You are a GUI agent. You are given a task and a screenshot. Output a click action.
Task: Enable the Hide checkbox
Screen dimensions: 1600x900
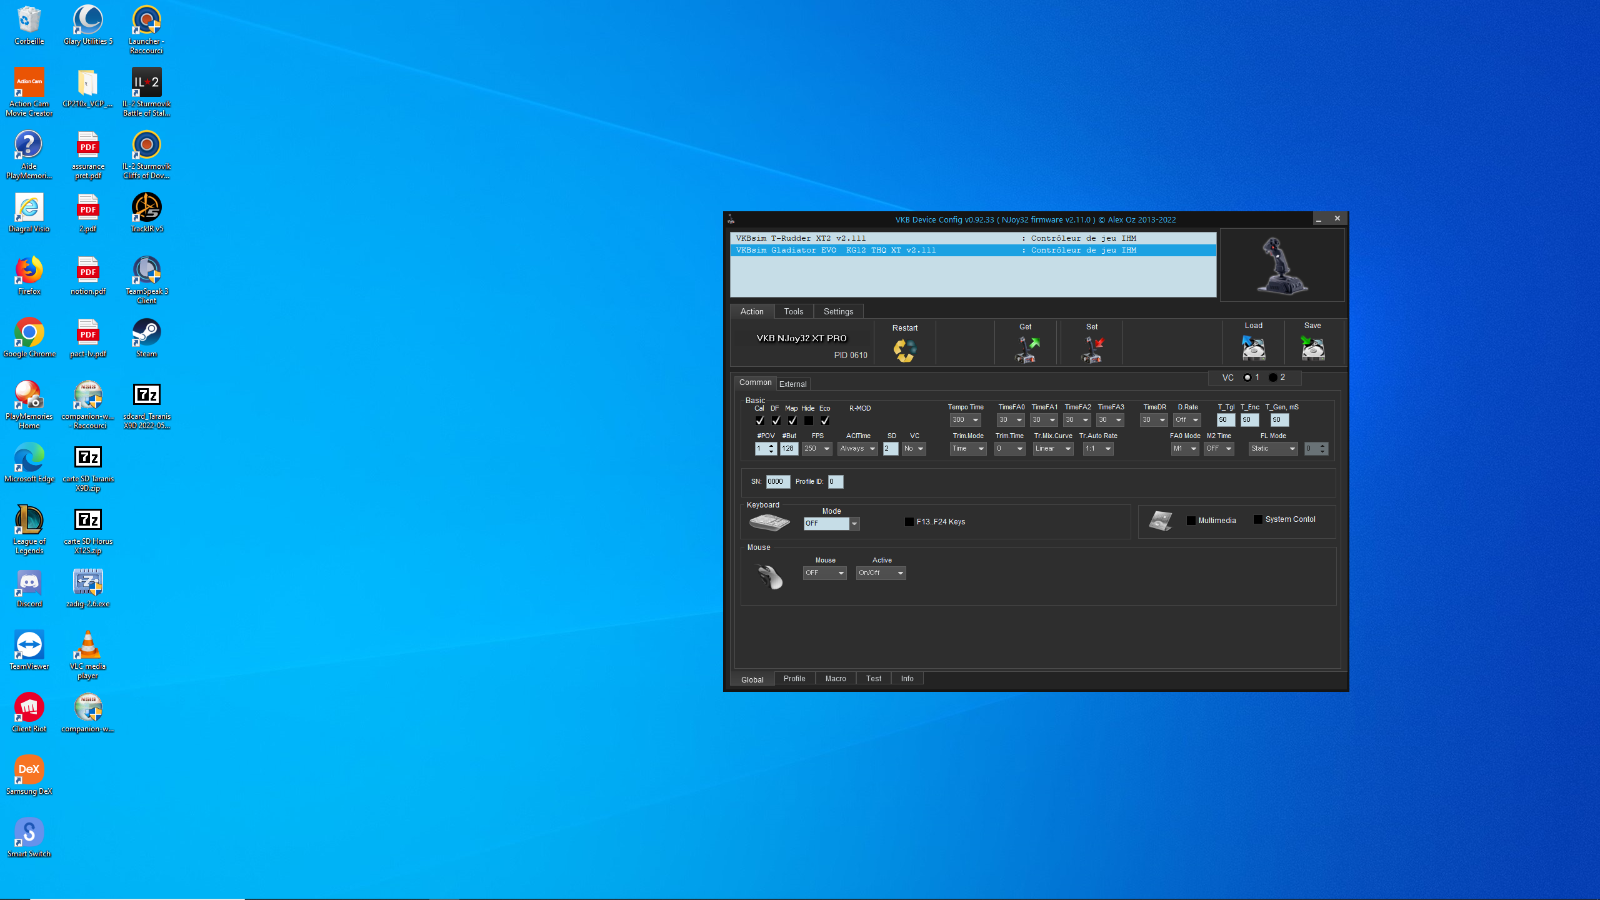pyautogui.click(x=808, y=420)
